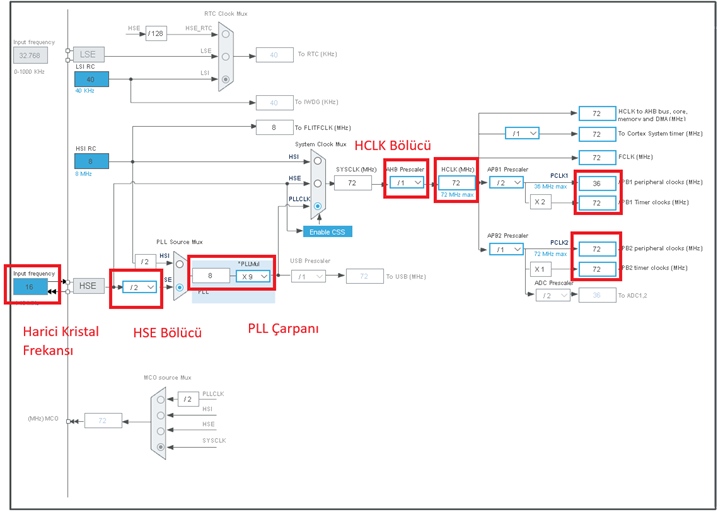The width and height of the screenshot is (718, 512).
Task: Click HSE input frequency field showing 16
Action: pos(30,287)
